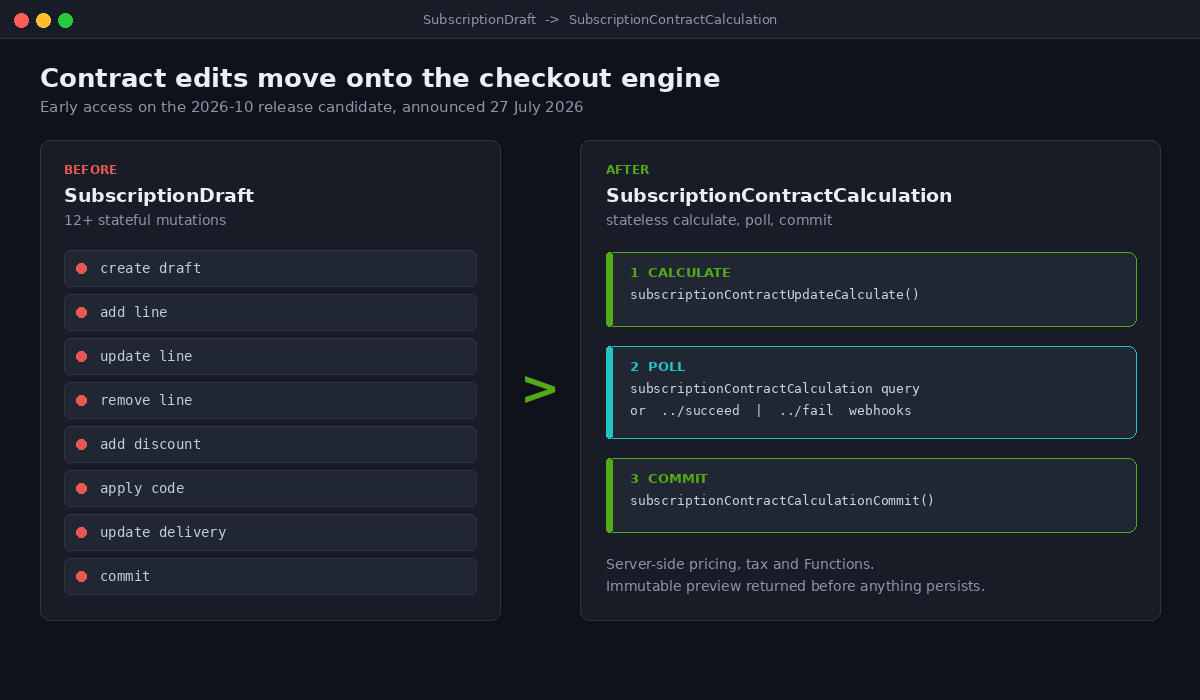Screen dimensions: 1200x700
Task: Click the ../succeed | ../fail webhooks line
Action: [770, 410]
